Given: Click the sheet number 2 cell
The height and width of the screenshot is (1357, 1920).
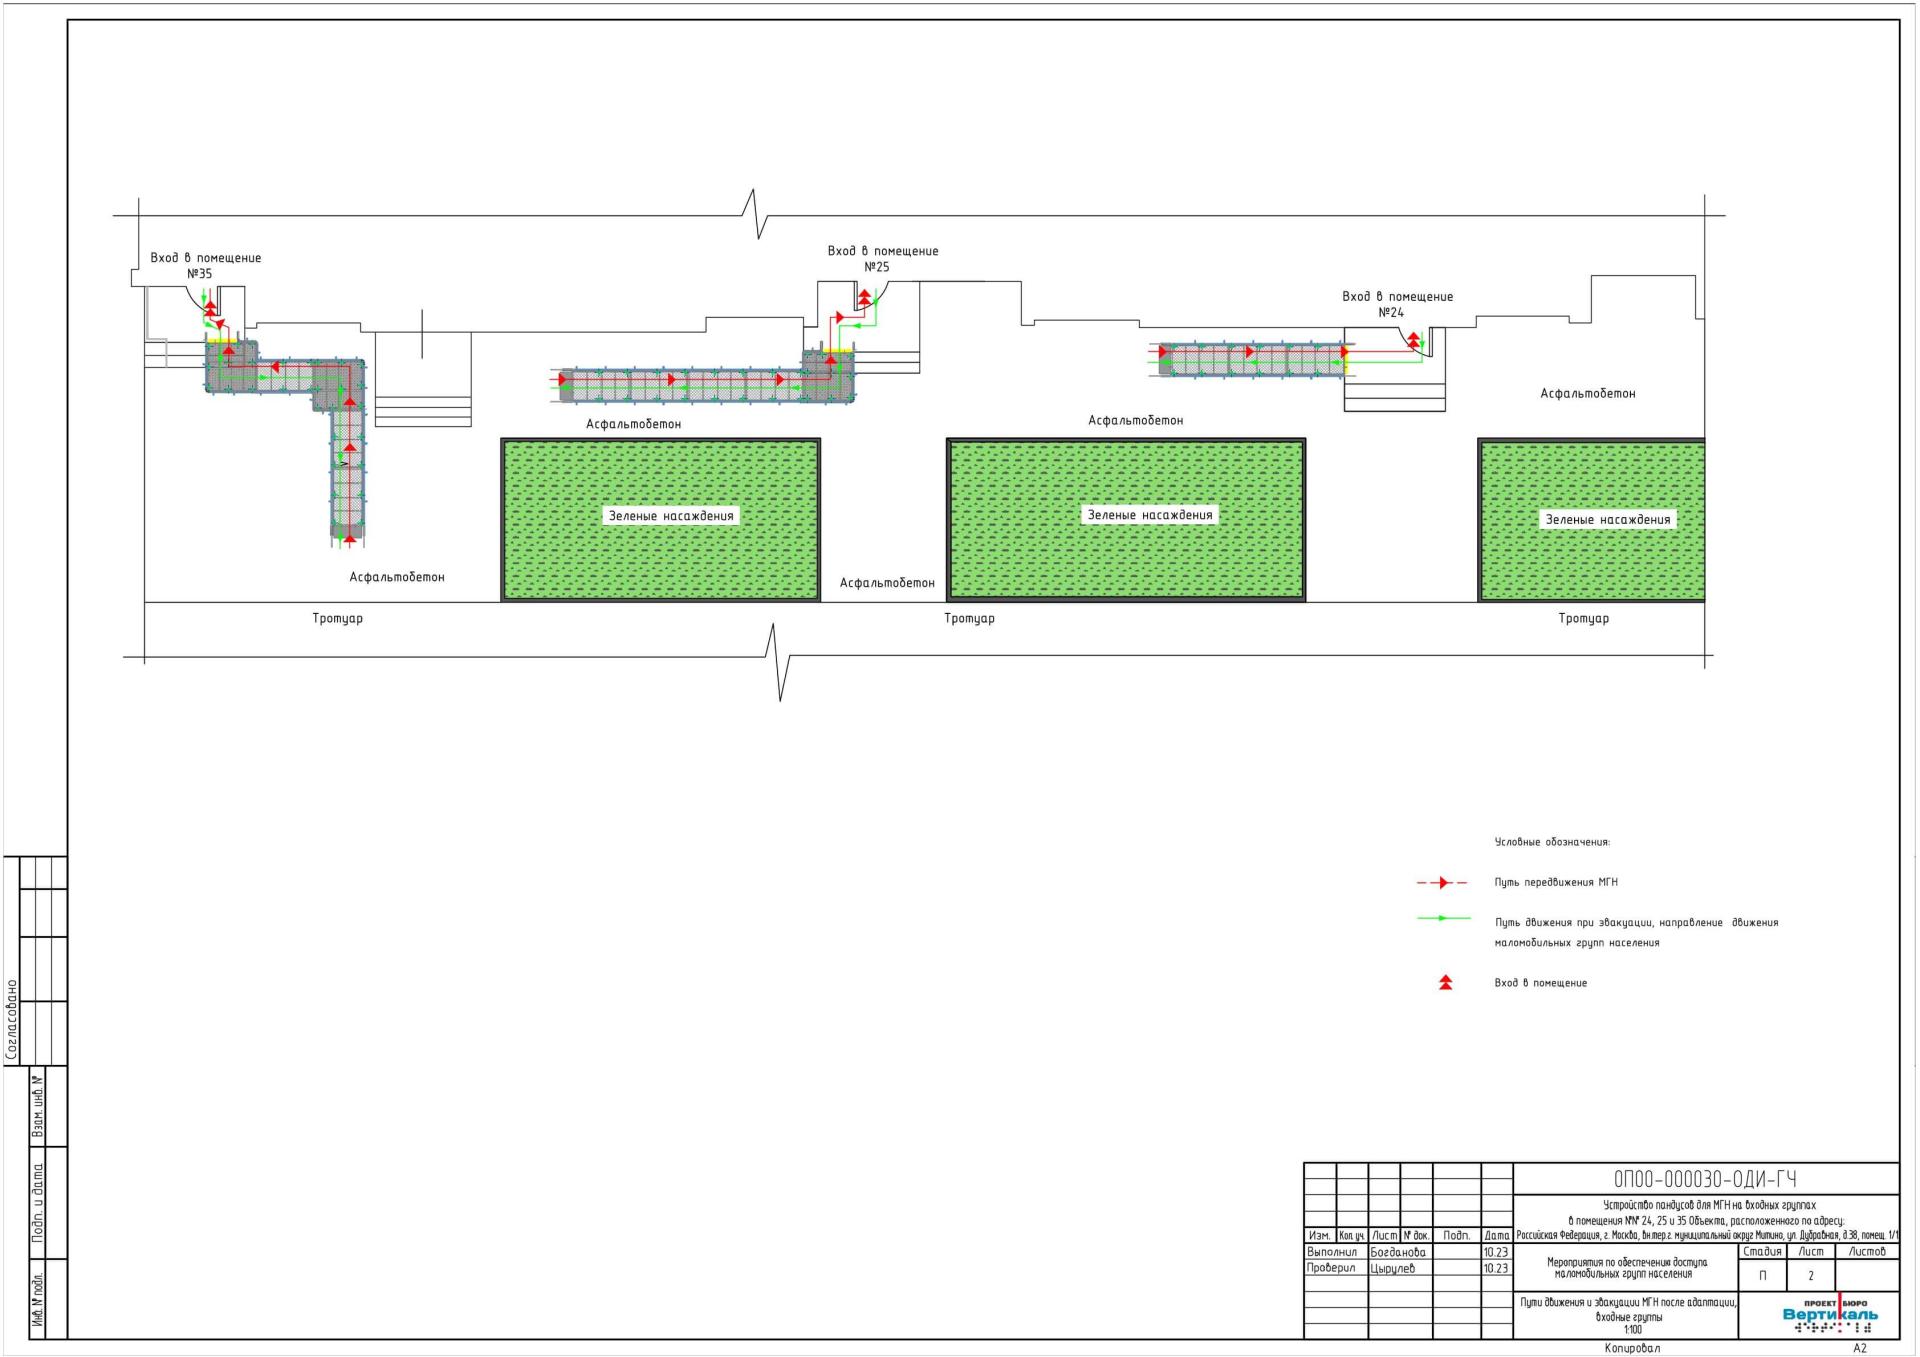Looking at the screenshot, I should tap(1810, 1275).
